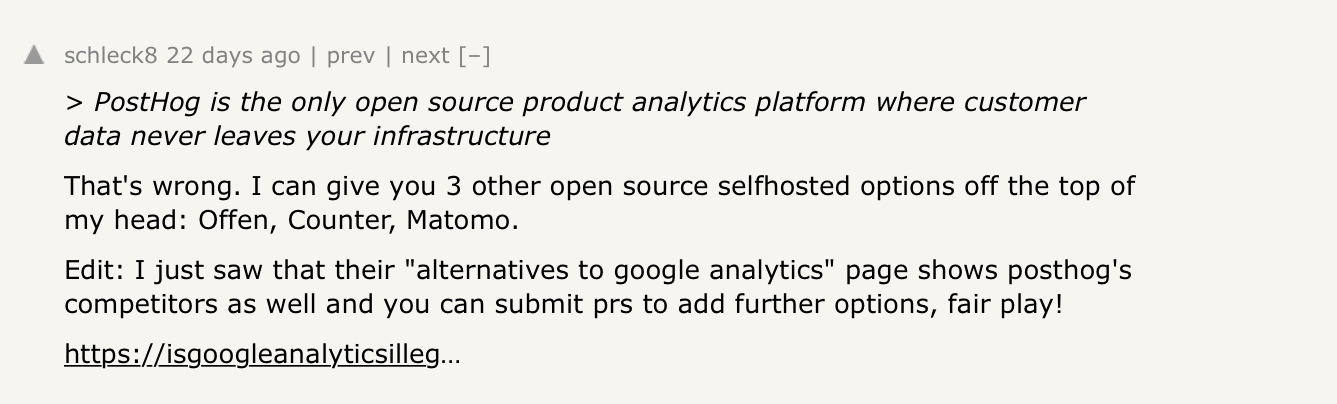Open the "22 days ago" permalink
Viewport: 1337px width, 404px height.
pos(233,55)
